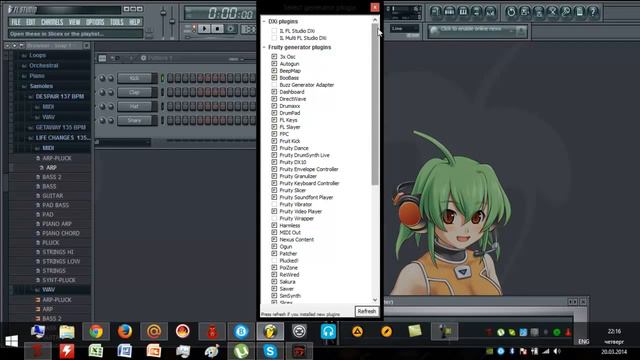Click the FL Studio taskbar icon

pos(270,331)
